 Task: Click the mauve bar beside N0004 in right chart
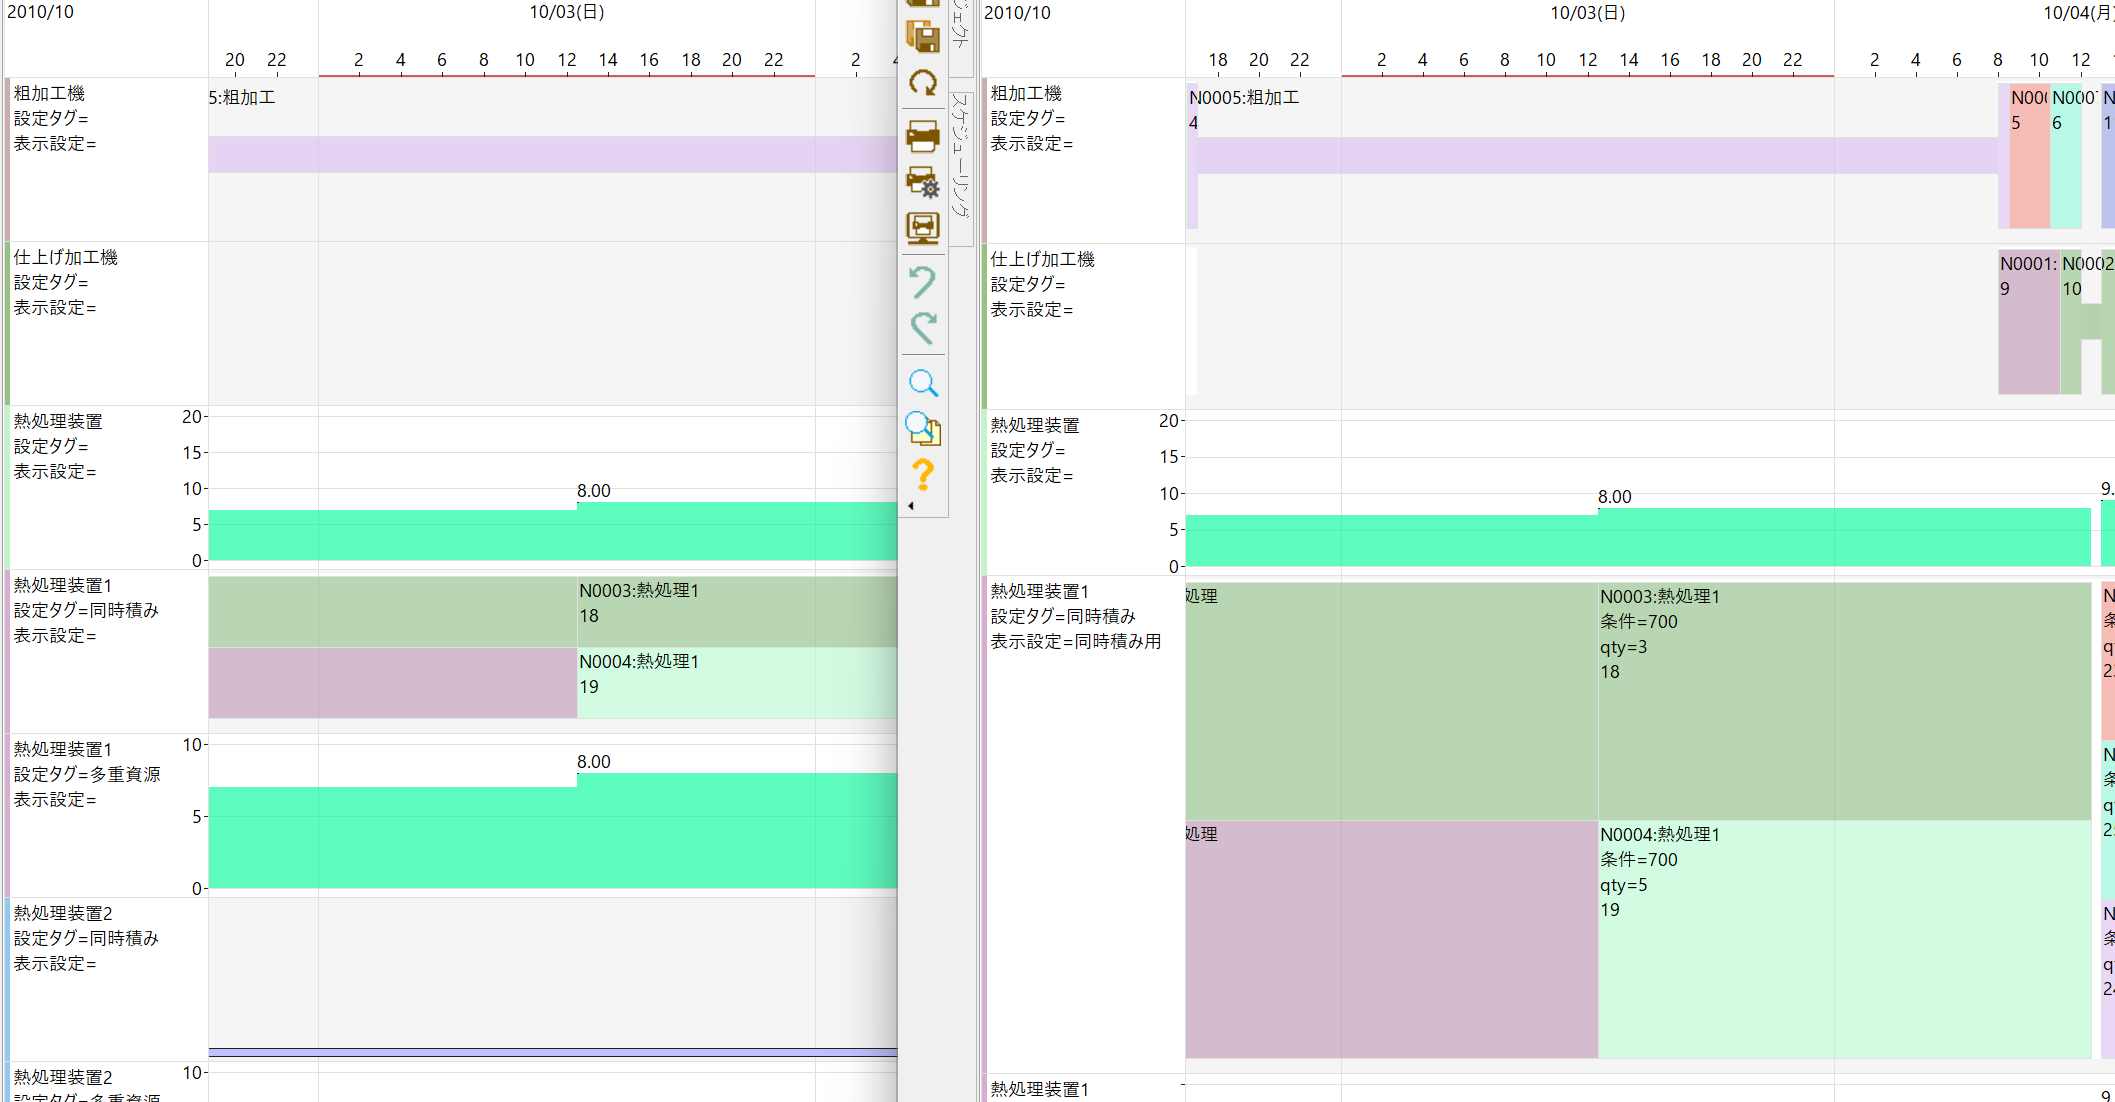(x=1392, y=939)
